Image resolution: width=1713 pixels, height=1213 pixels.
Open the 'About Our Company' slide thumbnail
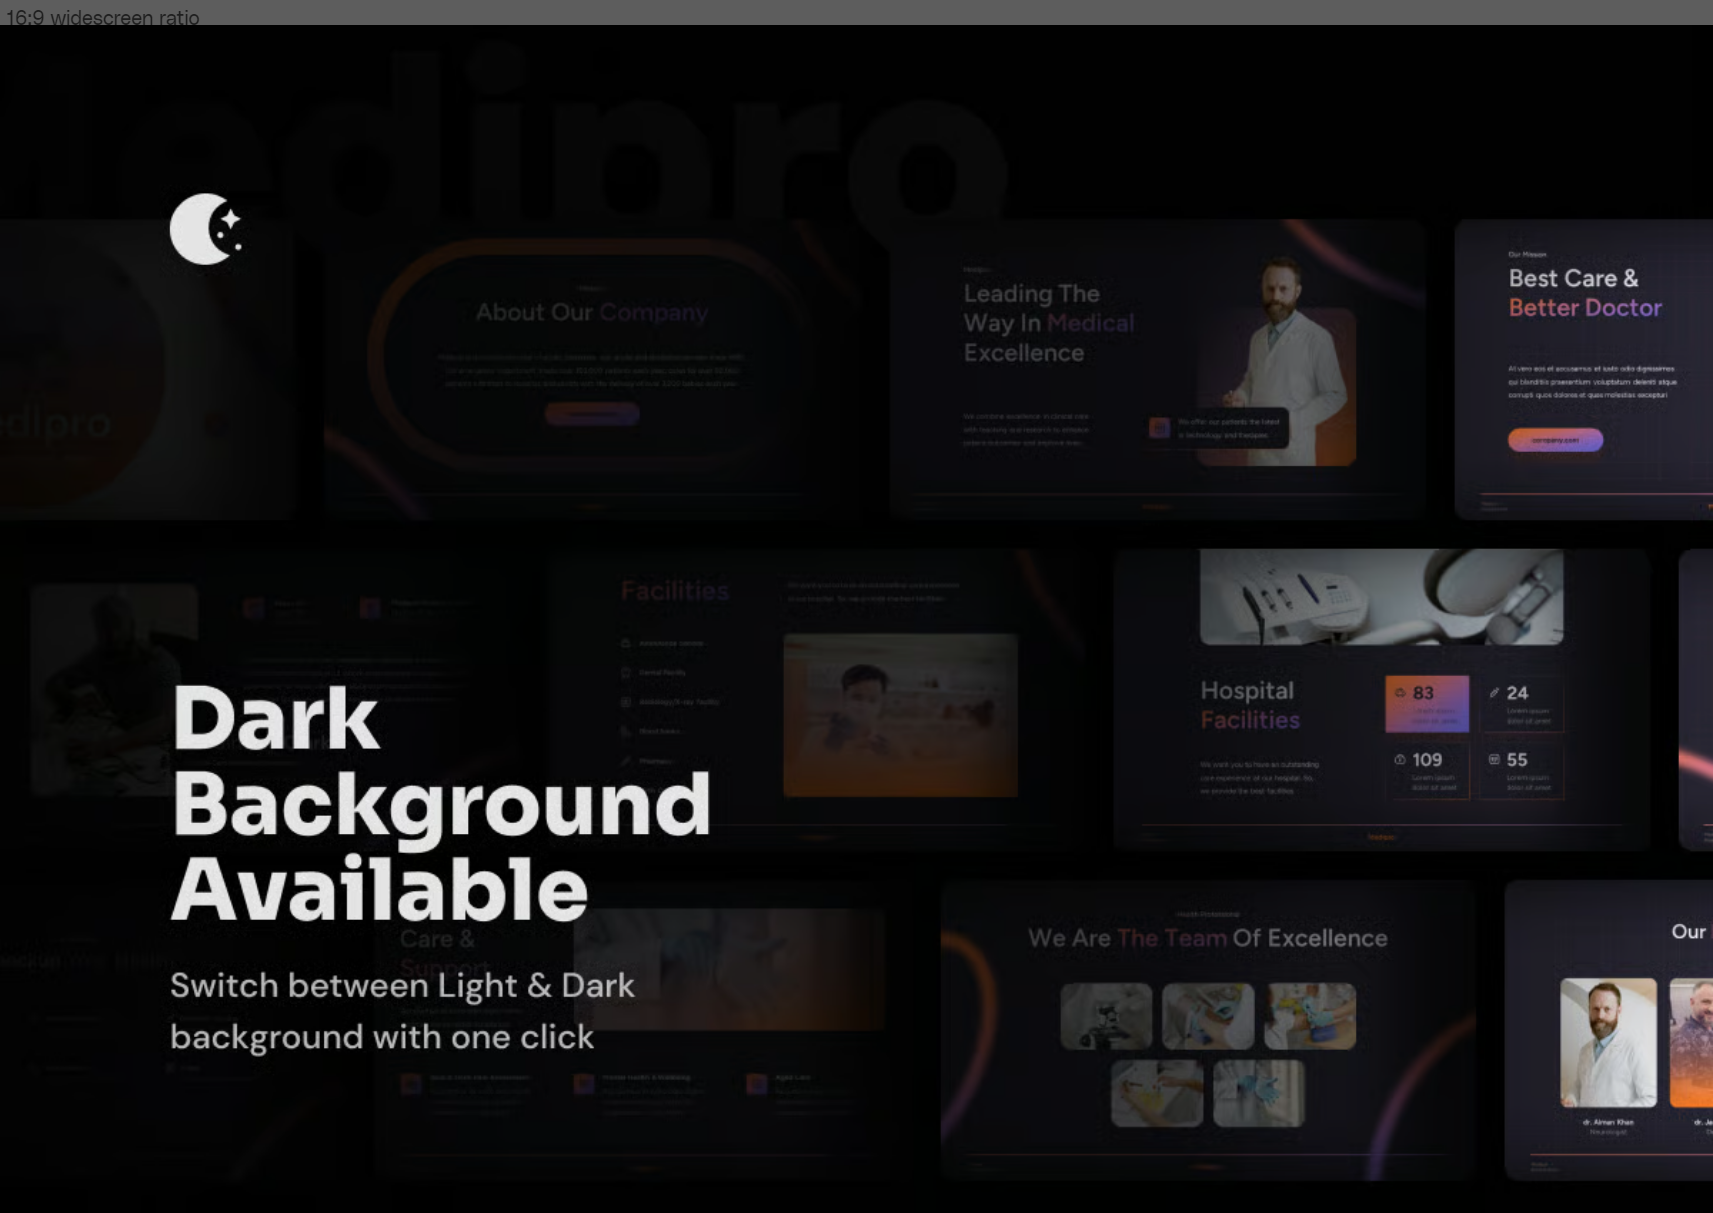click(590, 369)
